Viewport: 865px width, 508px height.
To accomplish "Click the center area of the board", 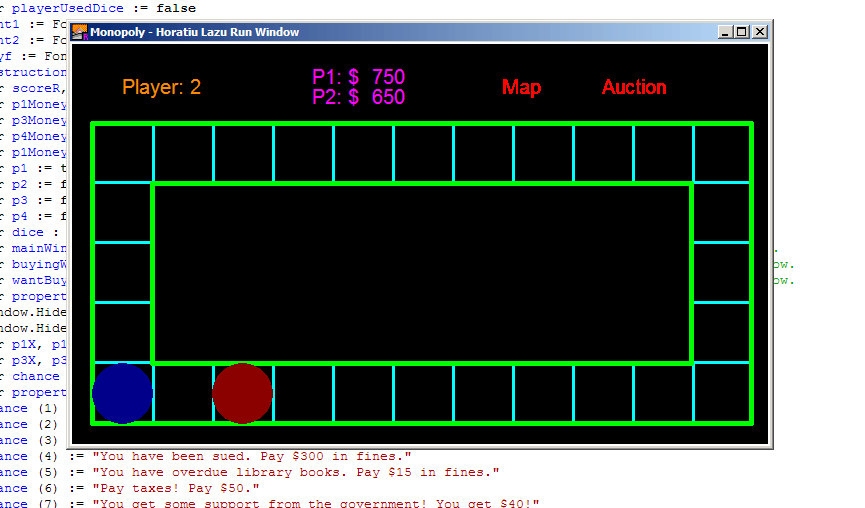I will coord(422,274).
